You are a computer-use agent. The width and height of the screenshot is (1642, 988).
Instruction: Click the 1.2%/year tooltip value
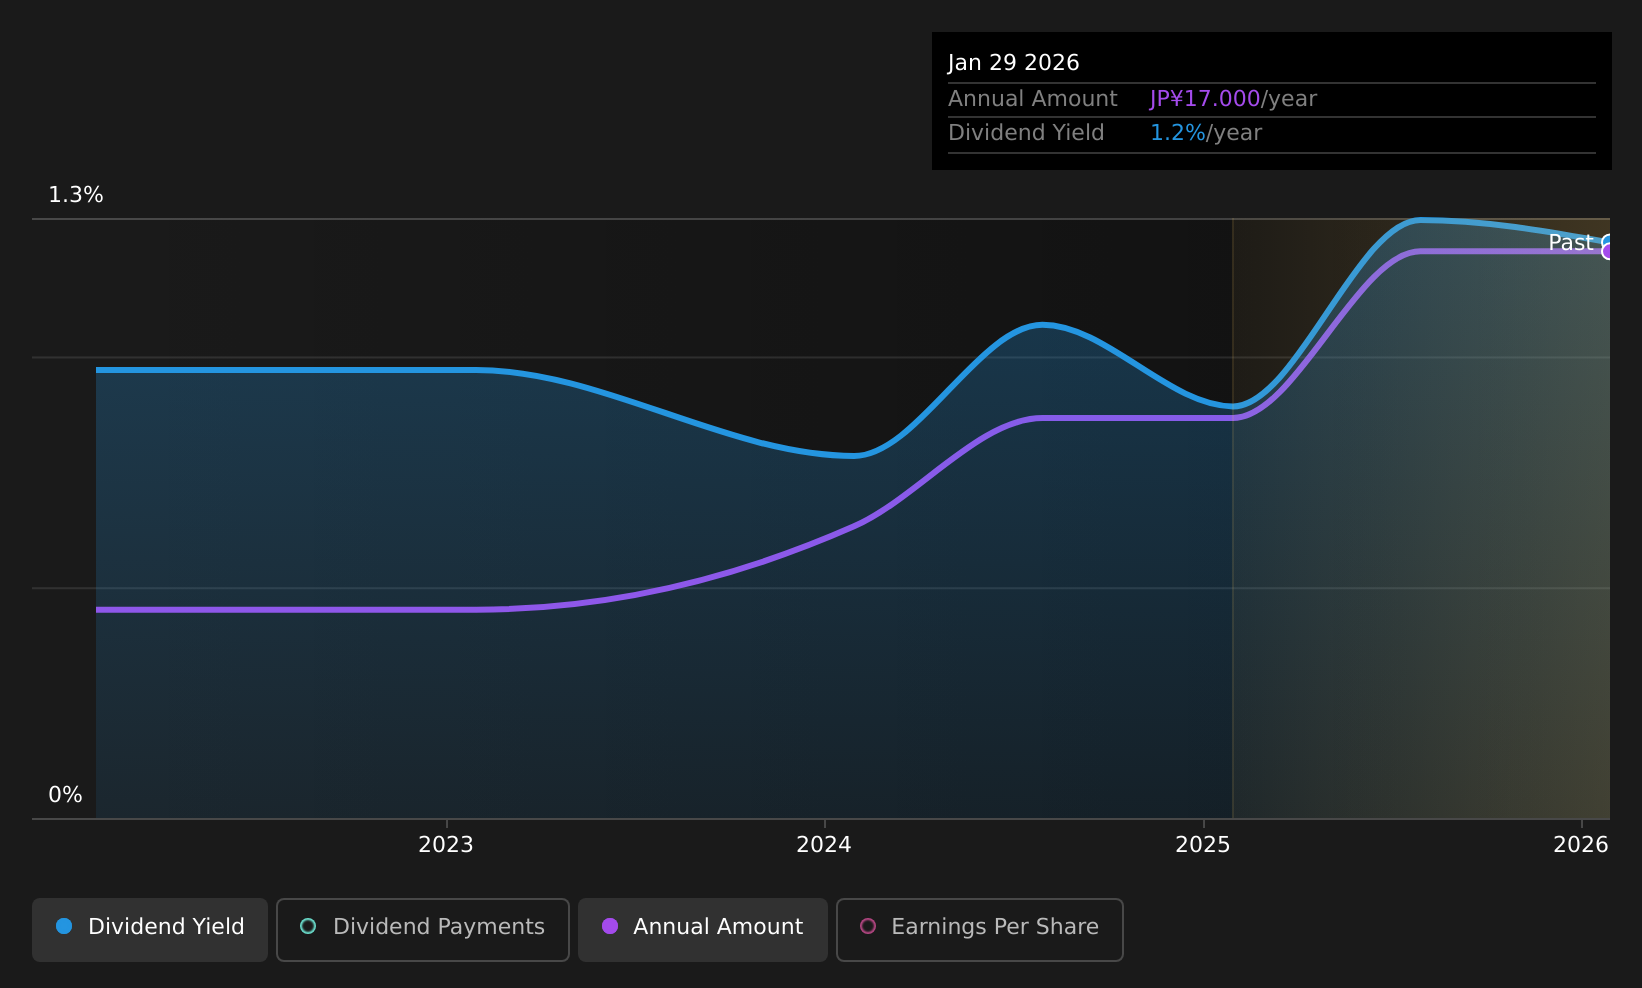1206,133
